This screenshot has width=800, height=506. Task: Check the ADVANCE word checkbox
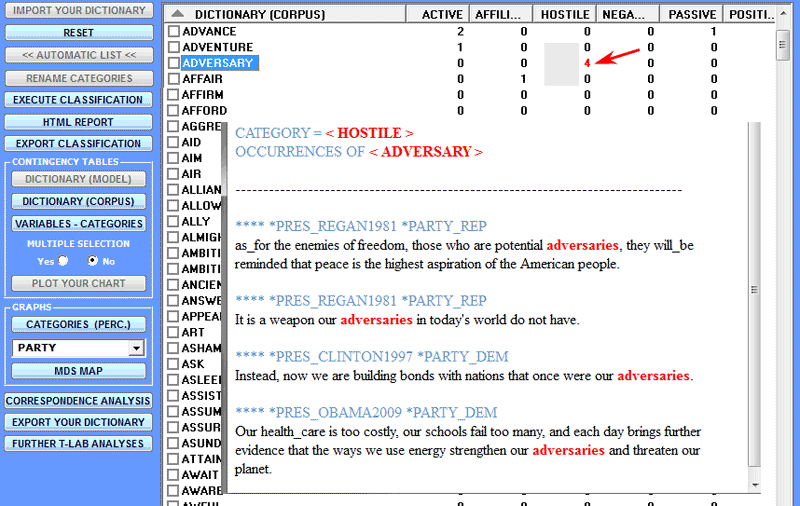click(174, 31)
